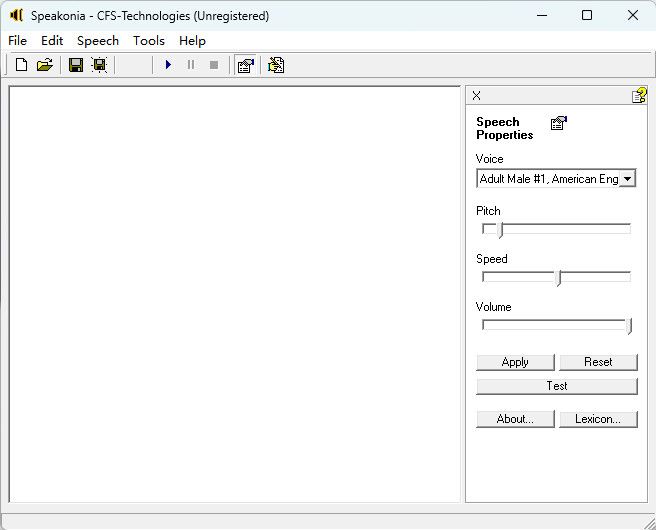Click the Apply button
Viewport: 656px width, 530px height.
tap(515, 362)
